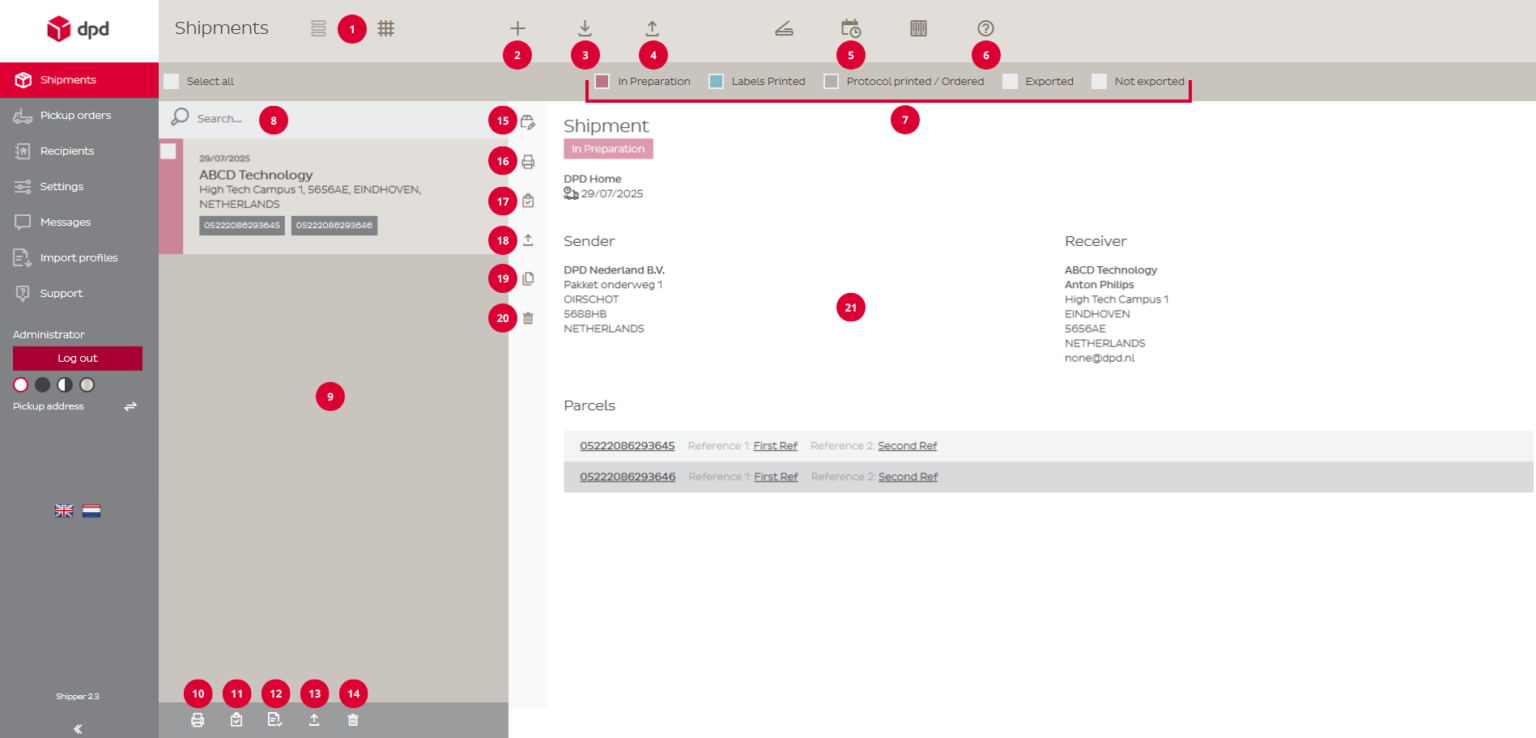
Task: Click the import download arrow icon
Action: (585, 29)
